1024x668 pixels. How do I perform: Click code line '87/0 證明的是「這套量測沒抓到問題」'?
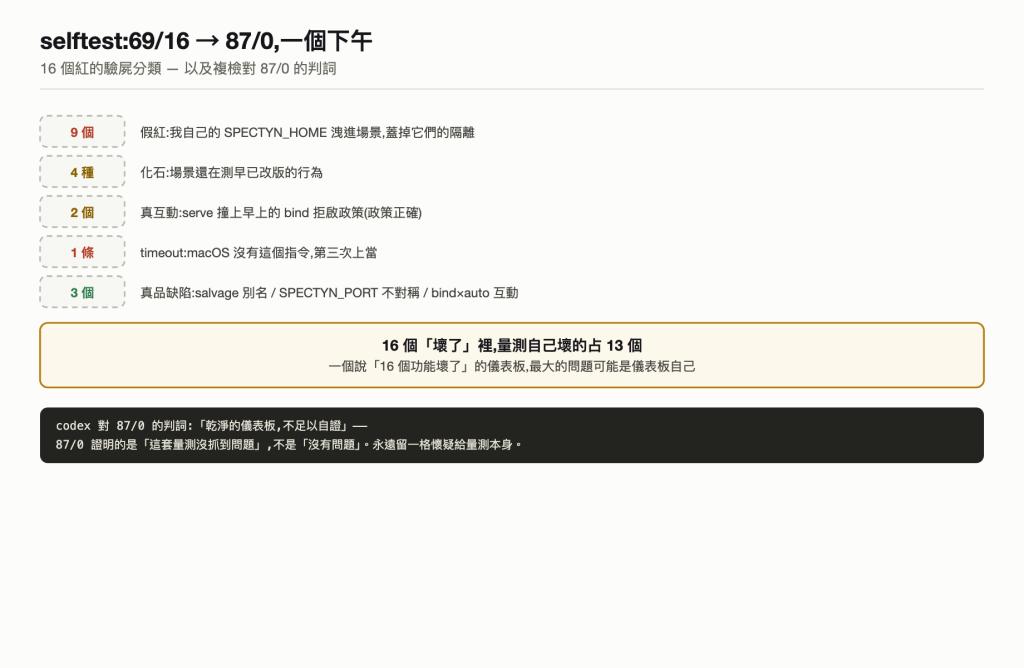tap(160, 445)
